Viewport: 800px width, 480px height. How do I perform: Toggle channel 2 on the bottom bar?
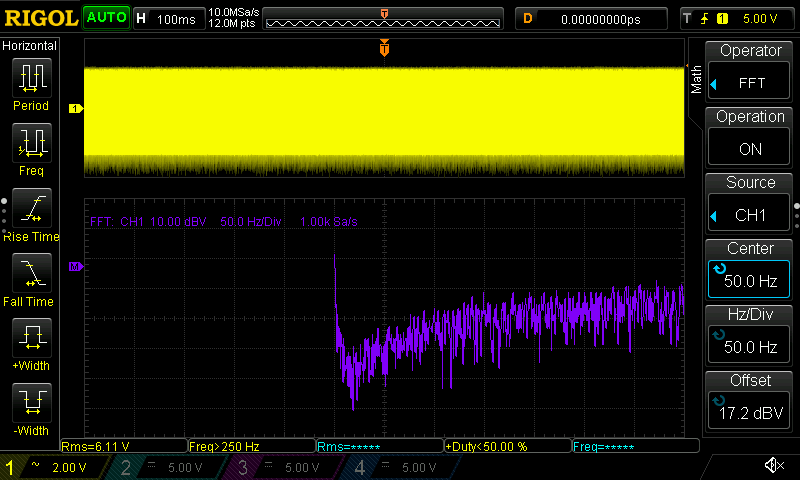coord(166,467)
